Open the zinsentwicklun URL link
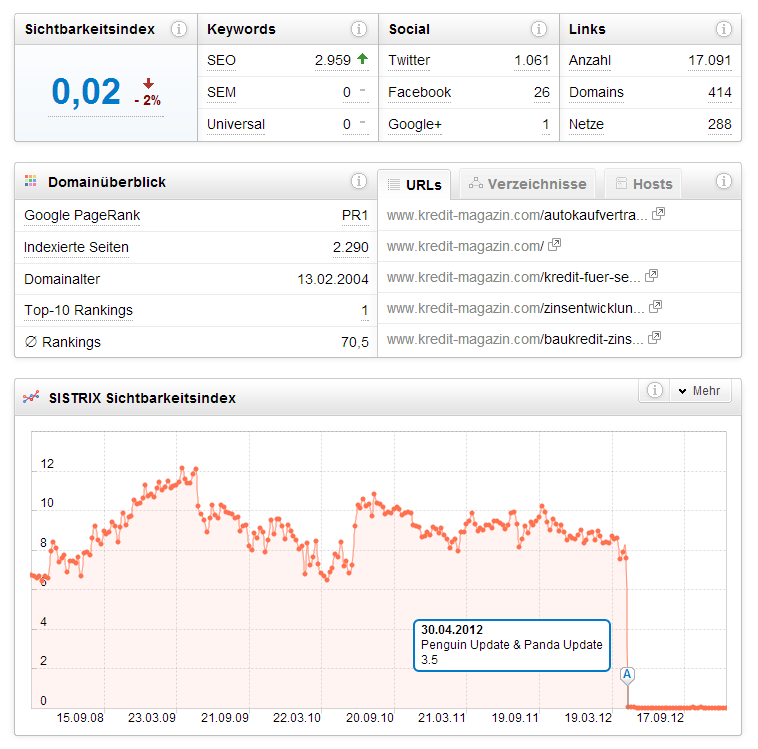This screenshot has width=758, height=749. 514,308
